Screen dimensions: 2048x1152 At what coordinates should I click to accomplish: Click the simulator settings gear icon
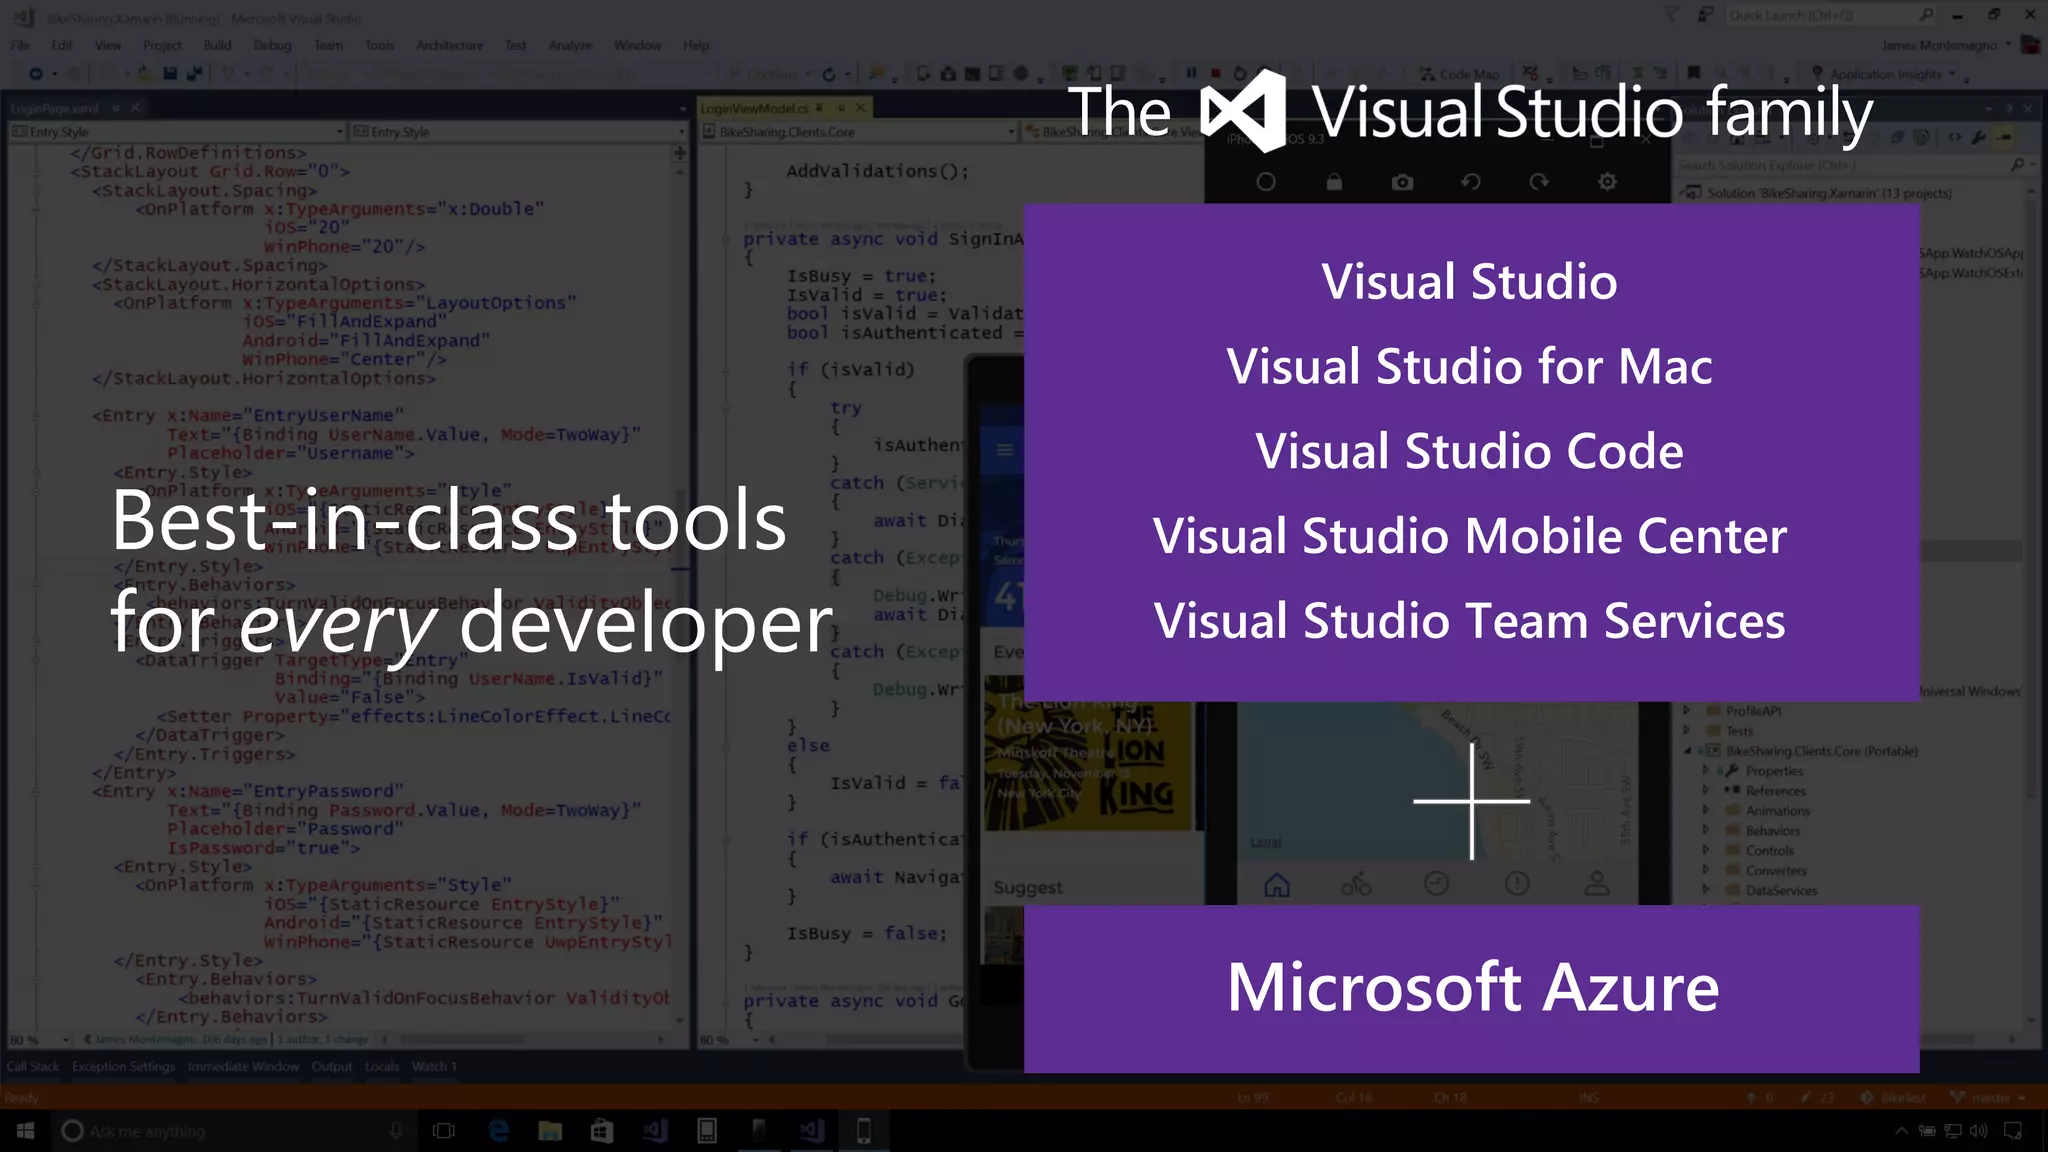[x=1607, y=182]
